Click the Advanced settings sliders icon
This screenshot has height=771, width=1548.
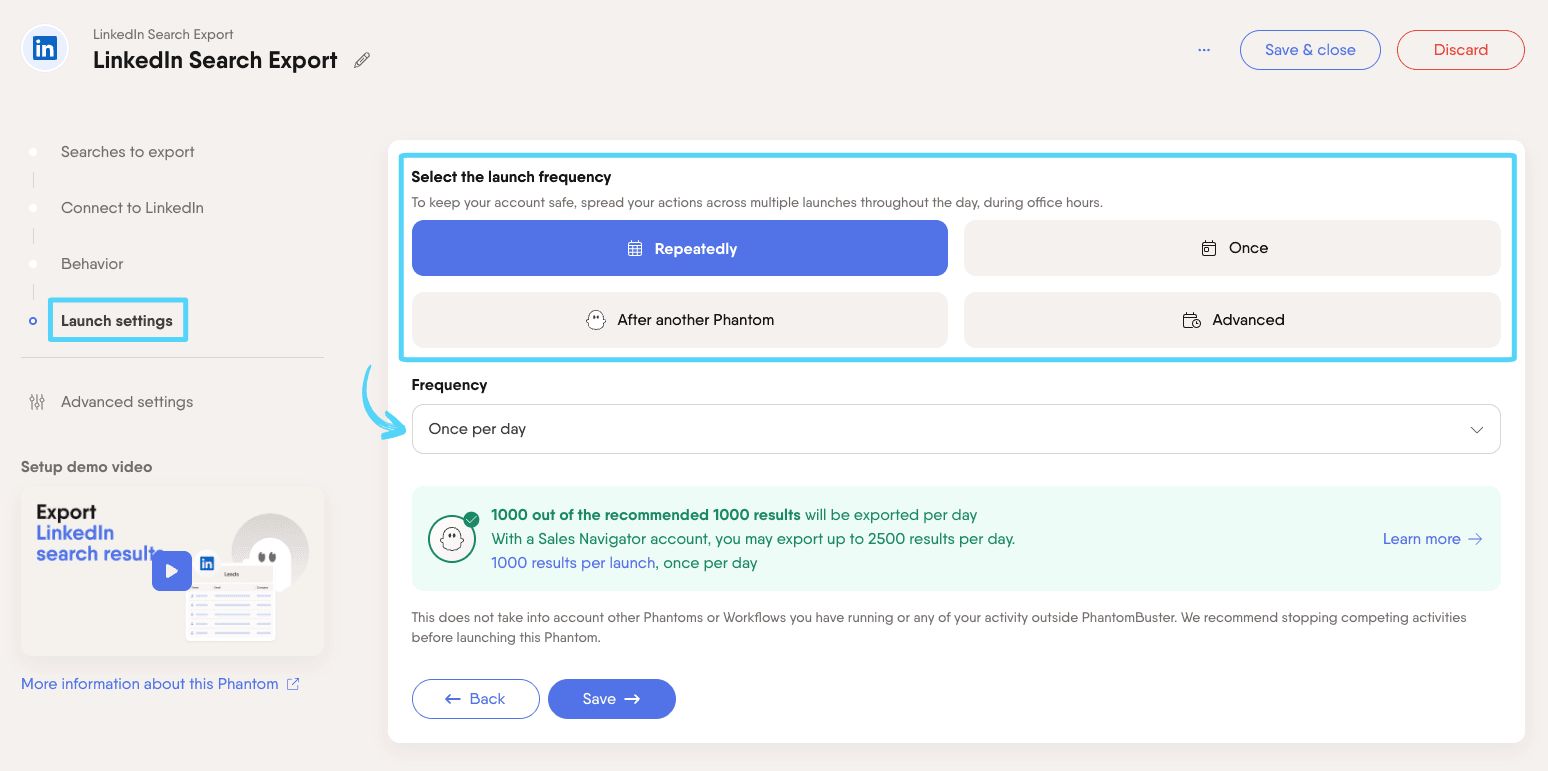37,402
